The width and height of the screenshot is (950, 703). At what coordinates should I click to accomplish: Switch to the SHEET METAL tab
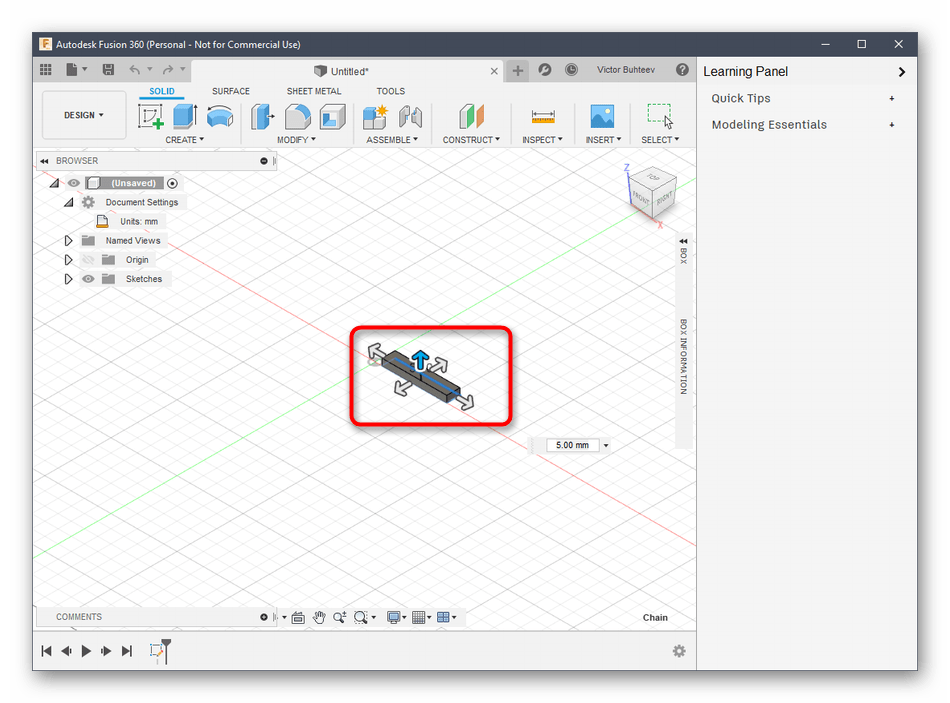click(314, 91)
